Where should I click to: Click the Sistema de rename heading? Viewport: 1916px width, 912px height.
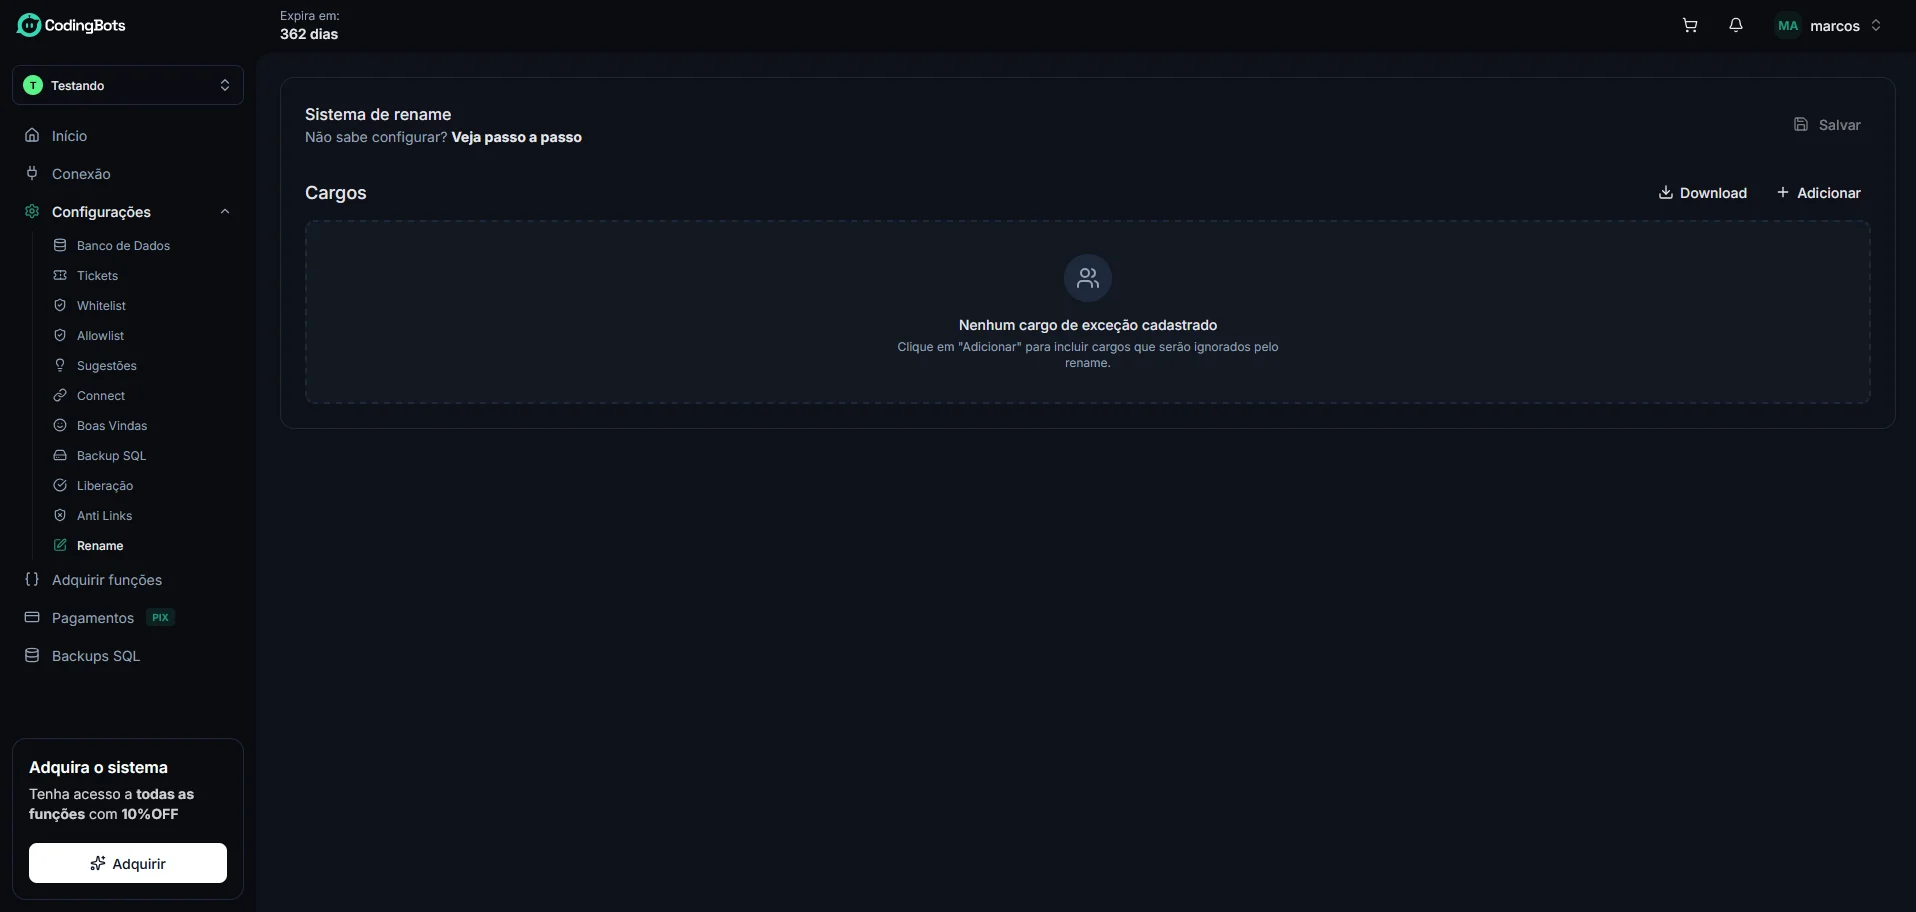click(378, 114)
